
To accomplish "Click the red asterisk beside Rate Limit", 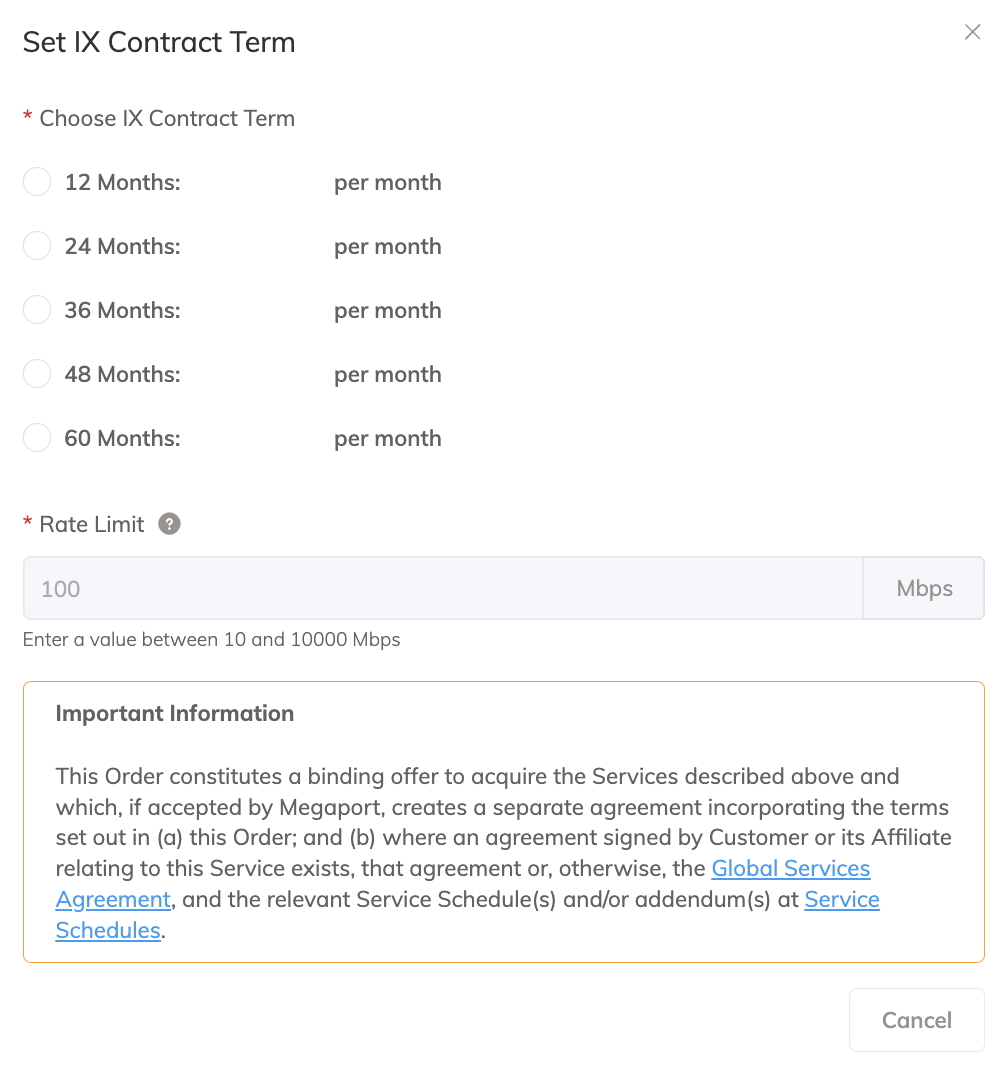I will (x=26, y=523).
